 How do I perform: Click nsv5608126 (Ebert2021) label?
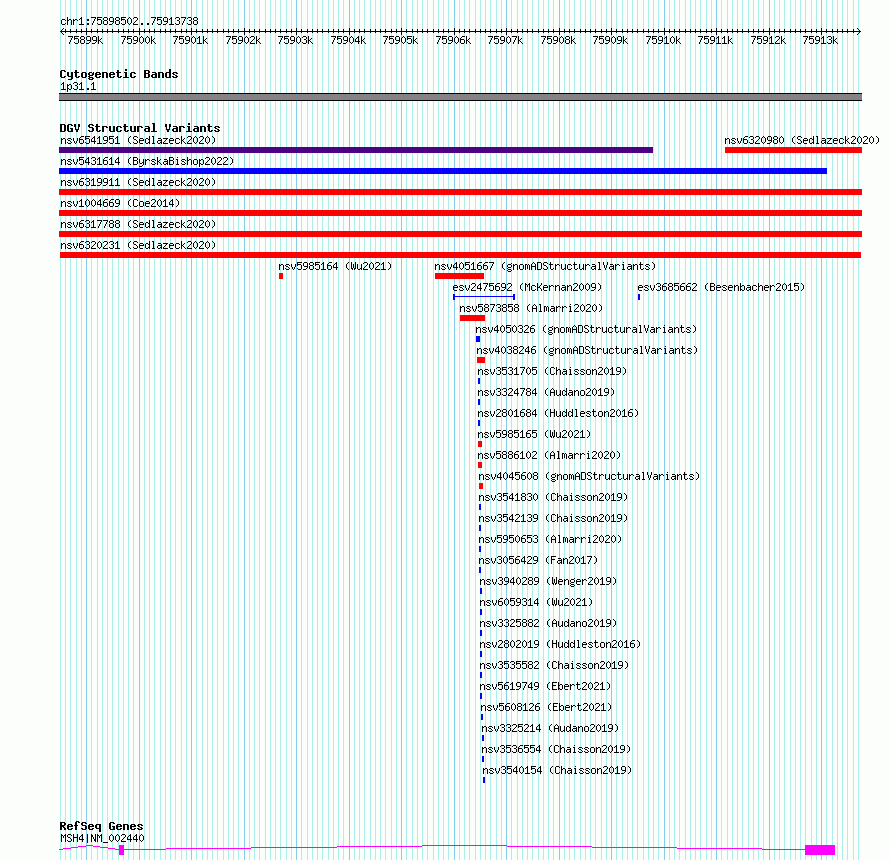[547, 707]
